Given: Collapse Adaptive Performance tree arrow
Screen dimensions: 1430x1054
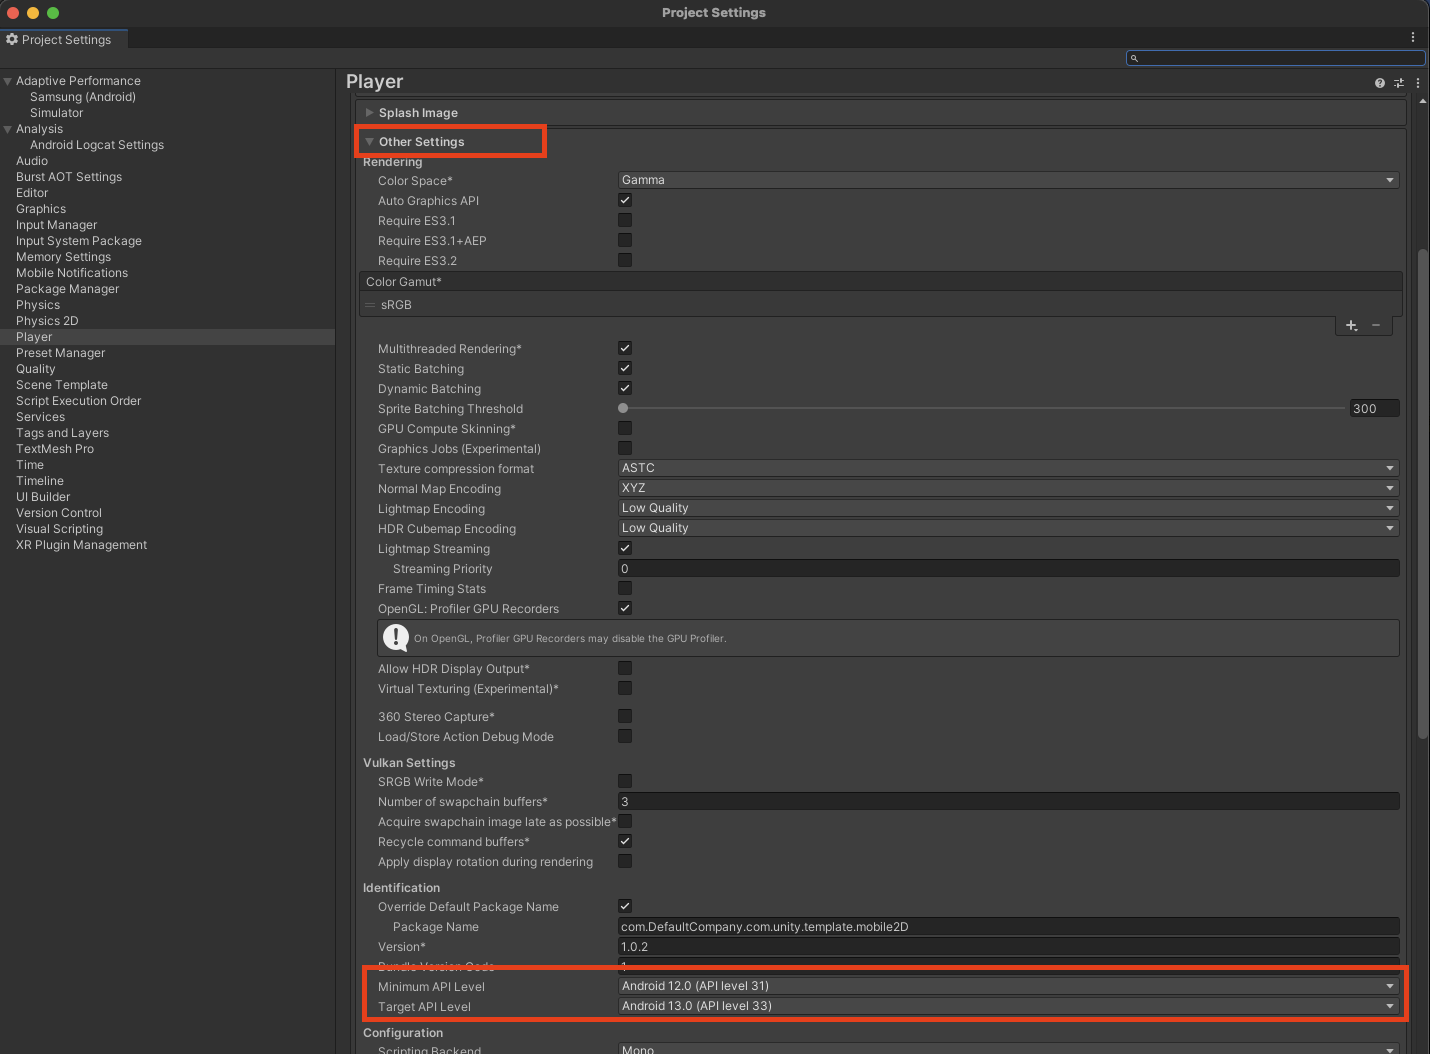Looking at the screenshot, I should (x=8, y=81).
